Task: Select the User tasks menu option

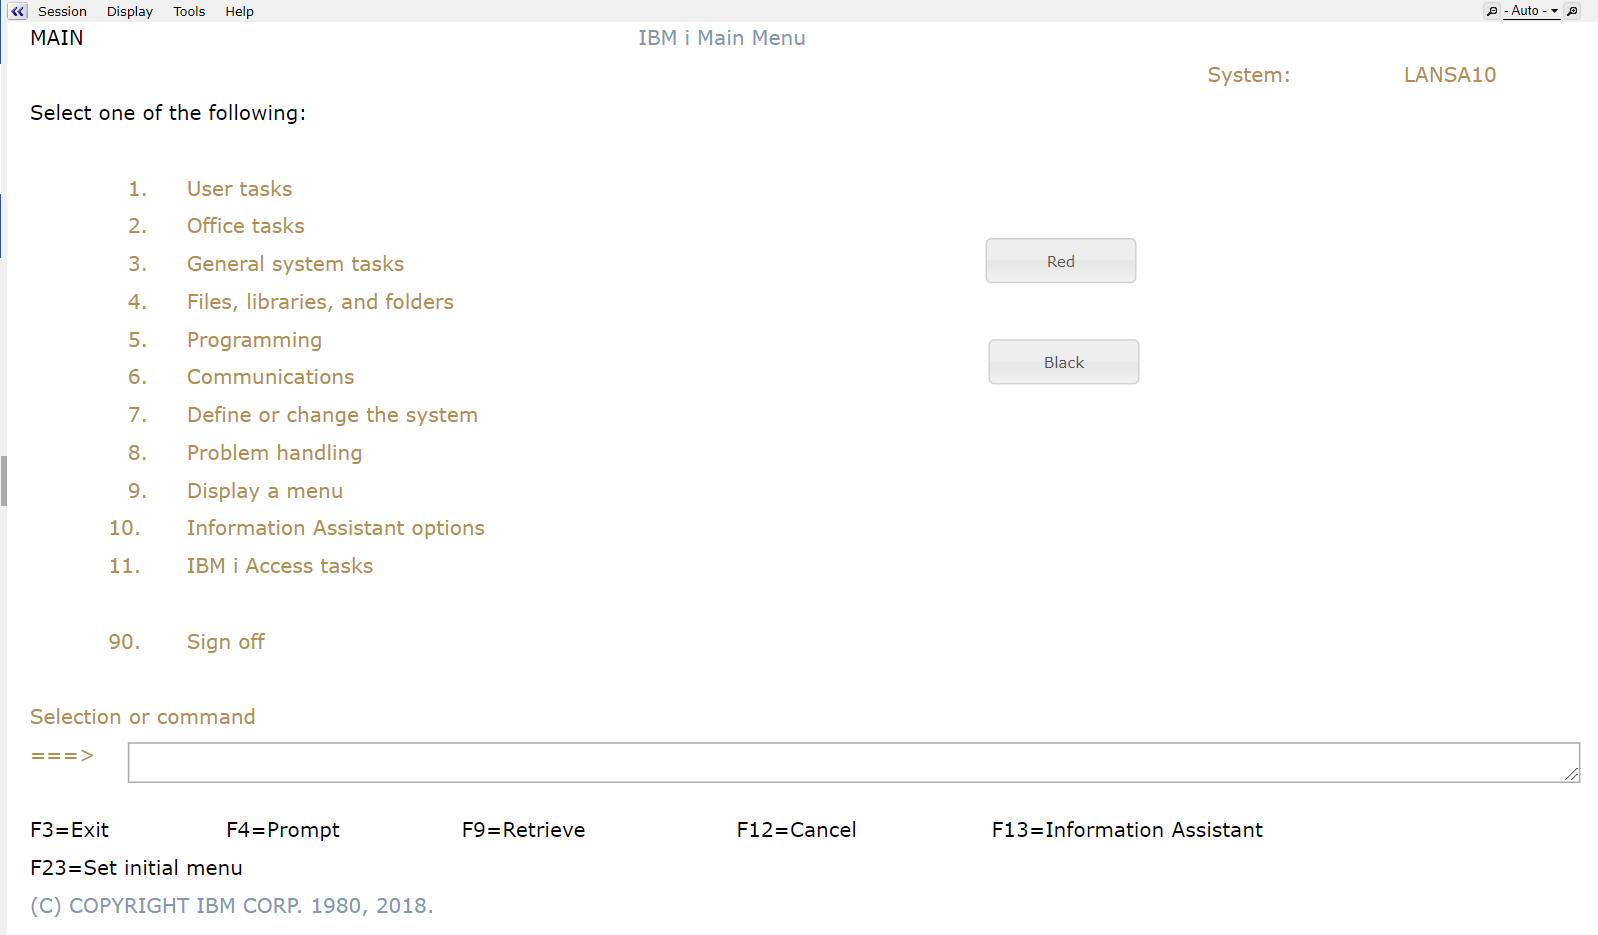Action: 239,189
